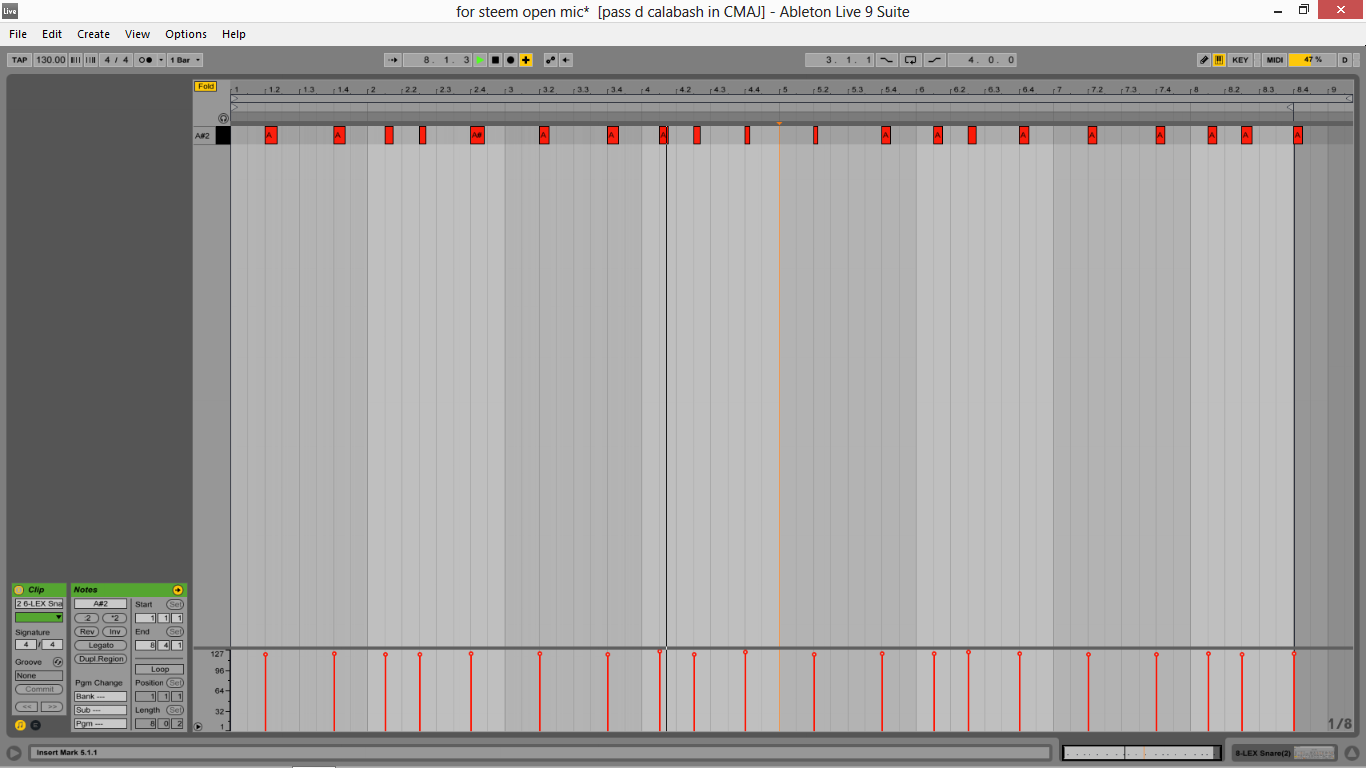Open the Options menu
This screenshot has height=768, width=1366.
click(x=186, y=33)
